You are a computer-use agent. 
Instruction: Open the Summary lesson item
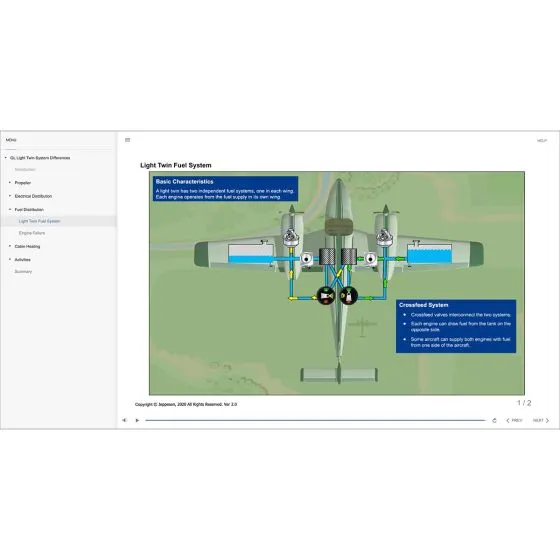click(23, 271)
